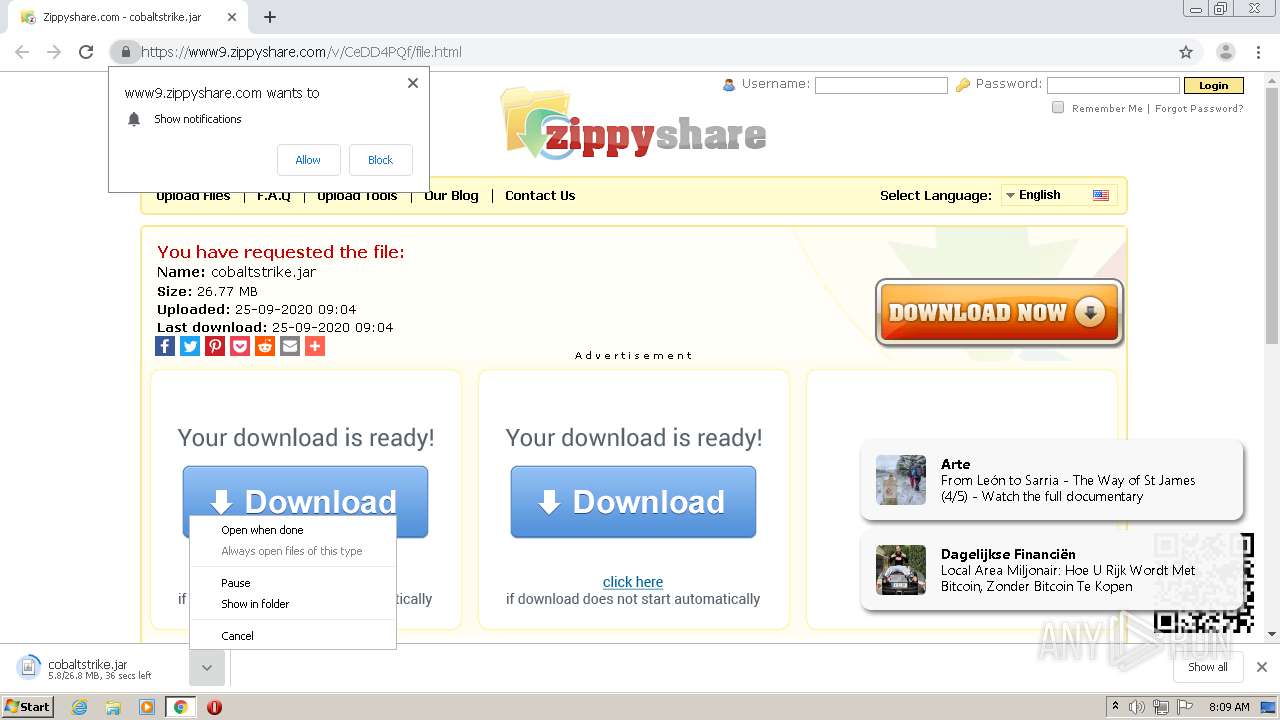Open the F.A.Q page
The image size is (1280, 720).
coord(273,196)
